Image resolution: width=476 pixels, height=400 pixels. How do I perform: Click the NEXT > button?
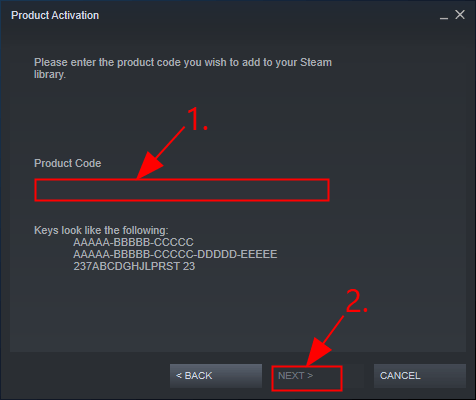pyautogui.click(x=307, y=378)
